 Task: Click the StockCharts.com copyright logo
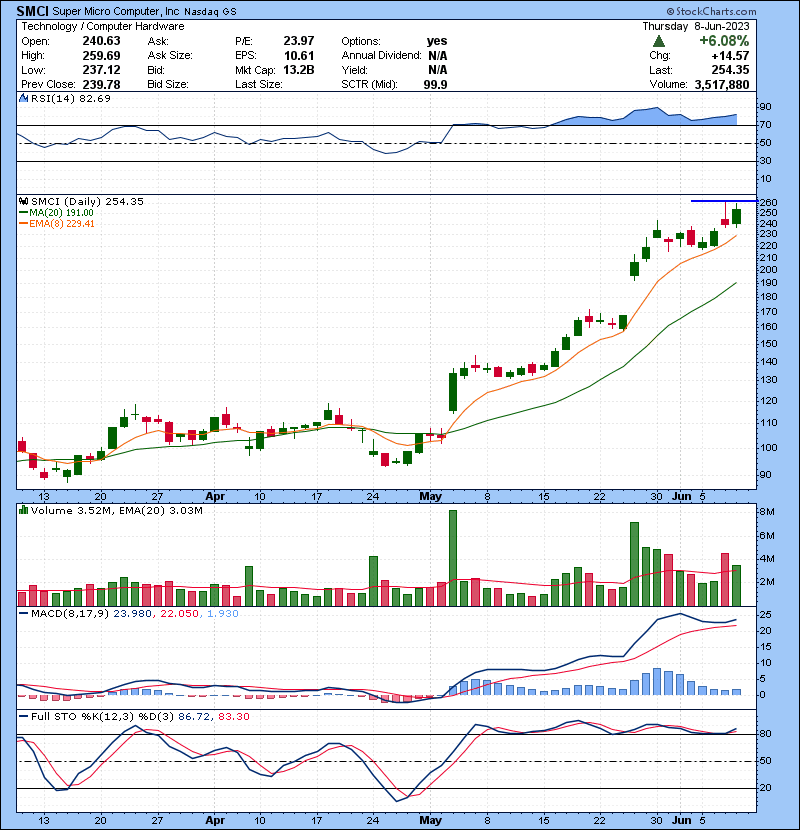[x=712, y=11]
